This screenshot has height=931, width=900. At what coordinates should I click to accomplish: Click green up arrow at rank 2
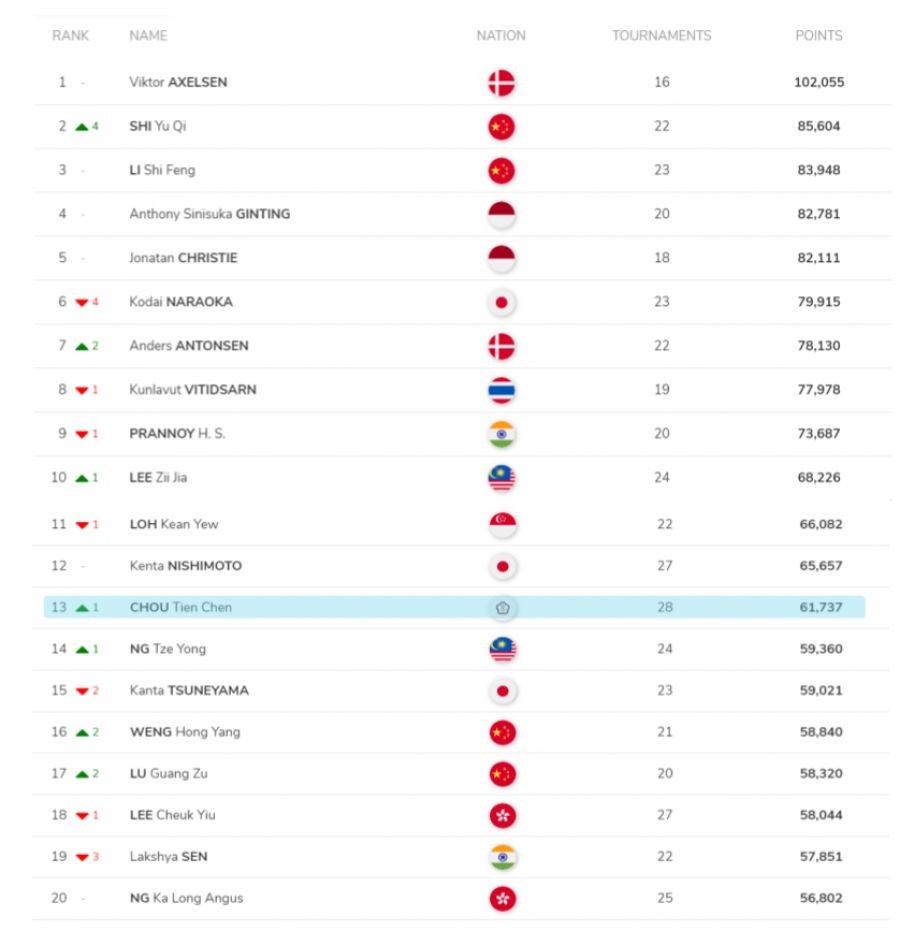pyautogui.click(x=81, y=127)
